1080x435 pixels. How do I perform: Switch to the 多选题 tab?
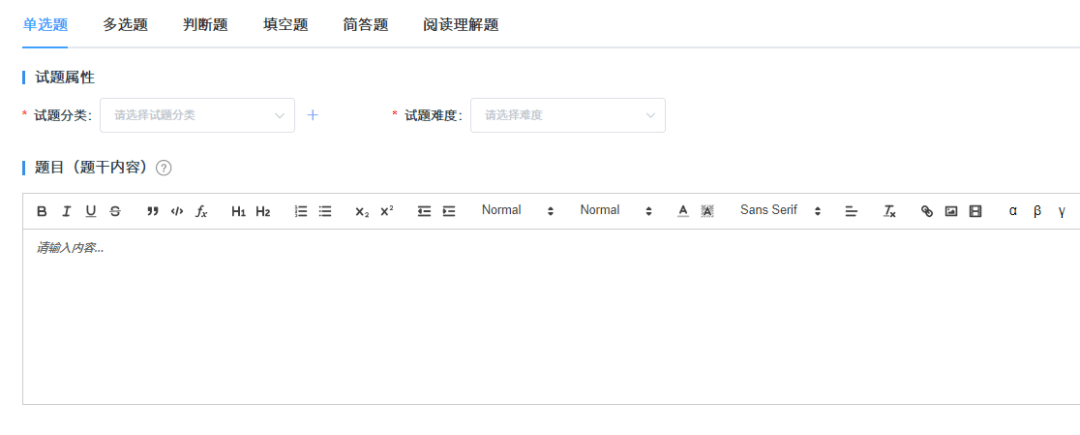[125, 25]
